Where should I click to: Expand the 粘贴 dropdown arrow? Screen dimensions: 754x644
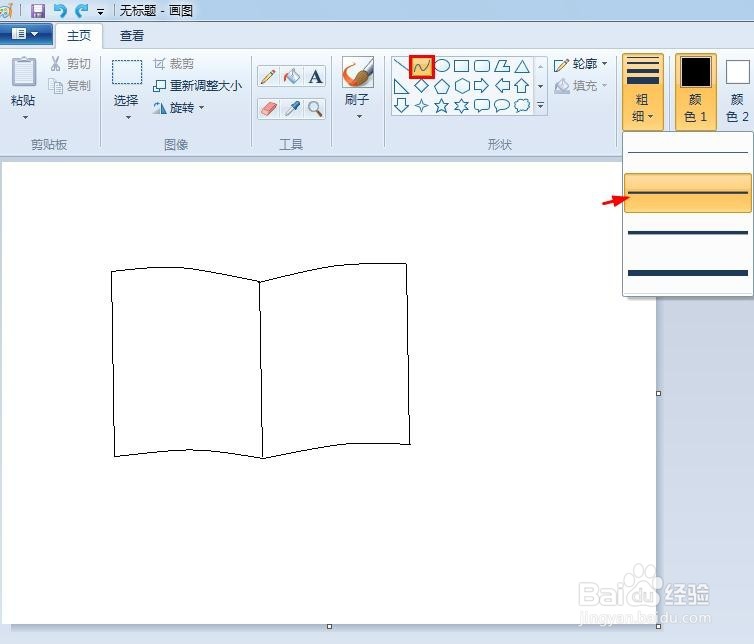pyautogui.click(x=25, y=117)
